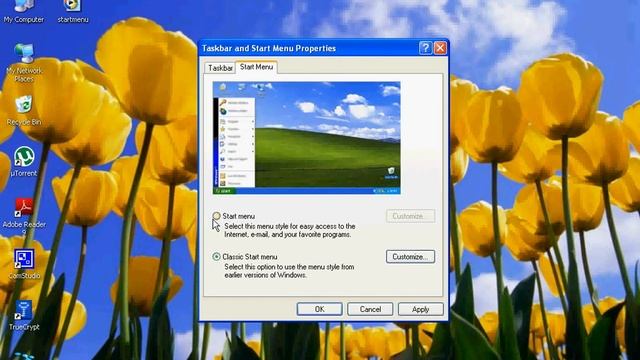Open the My Computer desktop icon
The height and width of the screenshot is (360, 640).
click(x=24, y=11)
